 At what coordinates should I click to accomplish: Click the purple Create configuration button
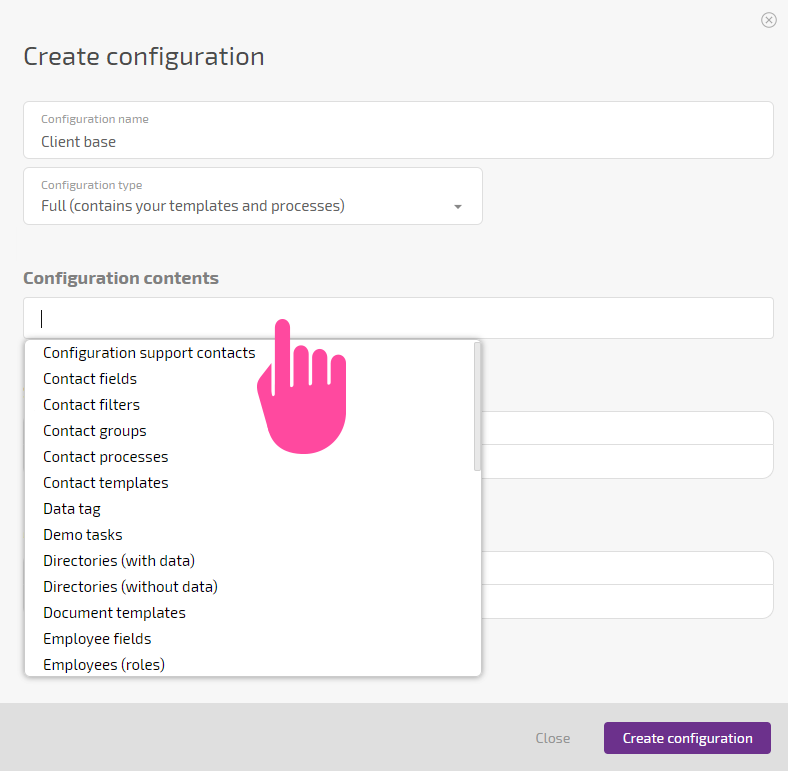click(x=687, y=738)
